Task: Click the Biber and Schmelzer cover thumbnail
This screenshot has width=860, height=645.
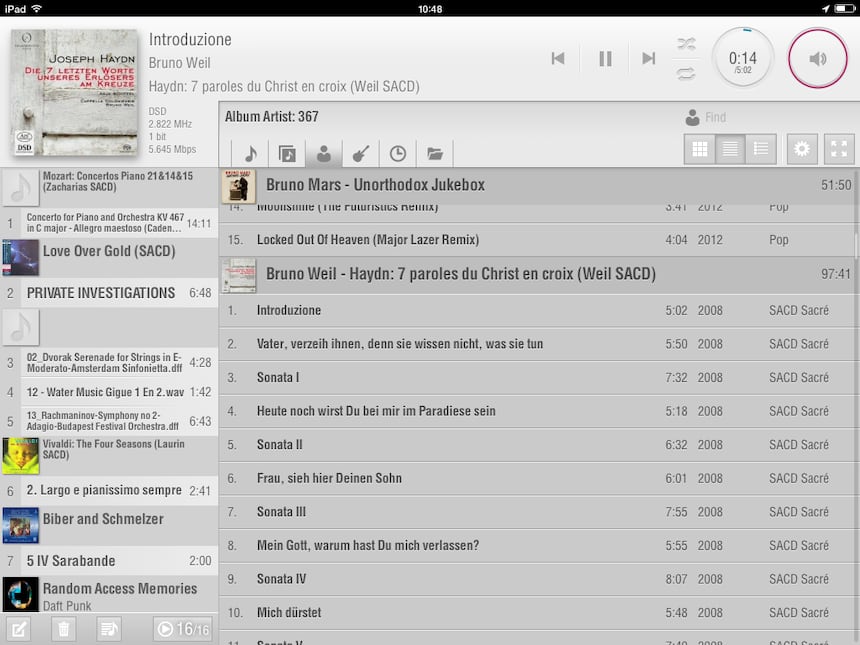Action: 20,525
